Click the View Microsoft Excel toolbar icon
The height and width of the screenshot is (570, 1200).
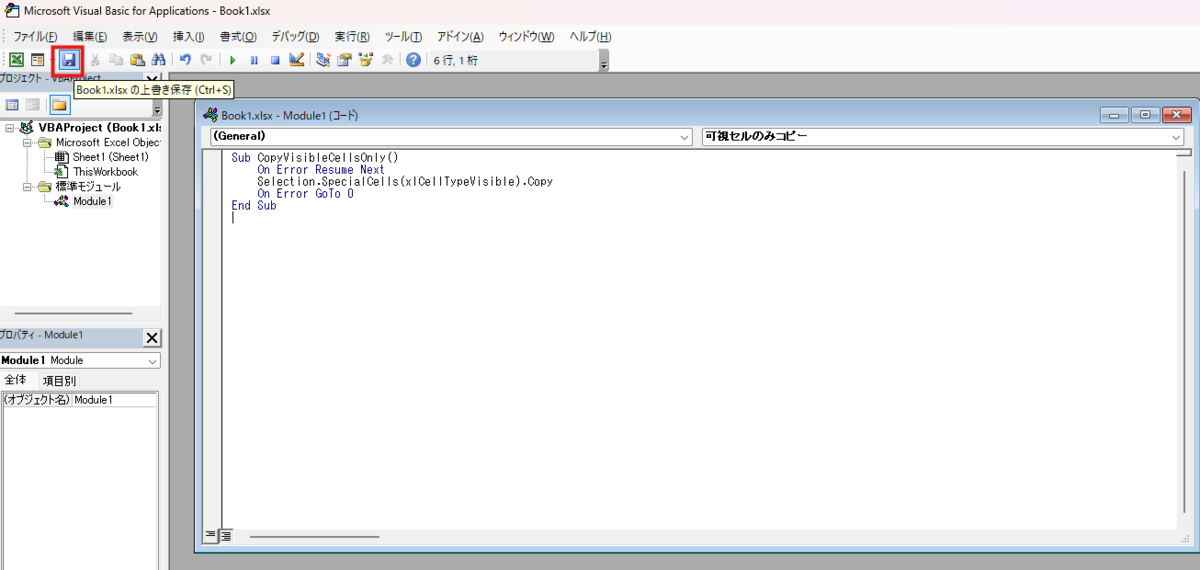tap(17, 60)
